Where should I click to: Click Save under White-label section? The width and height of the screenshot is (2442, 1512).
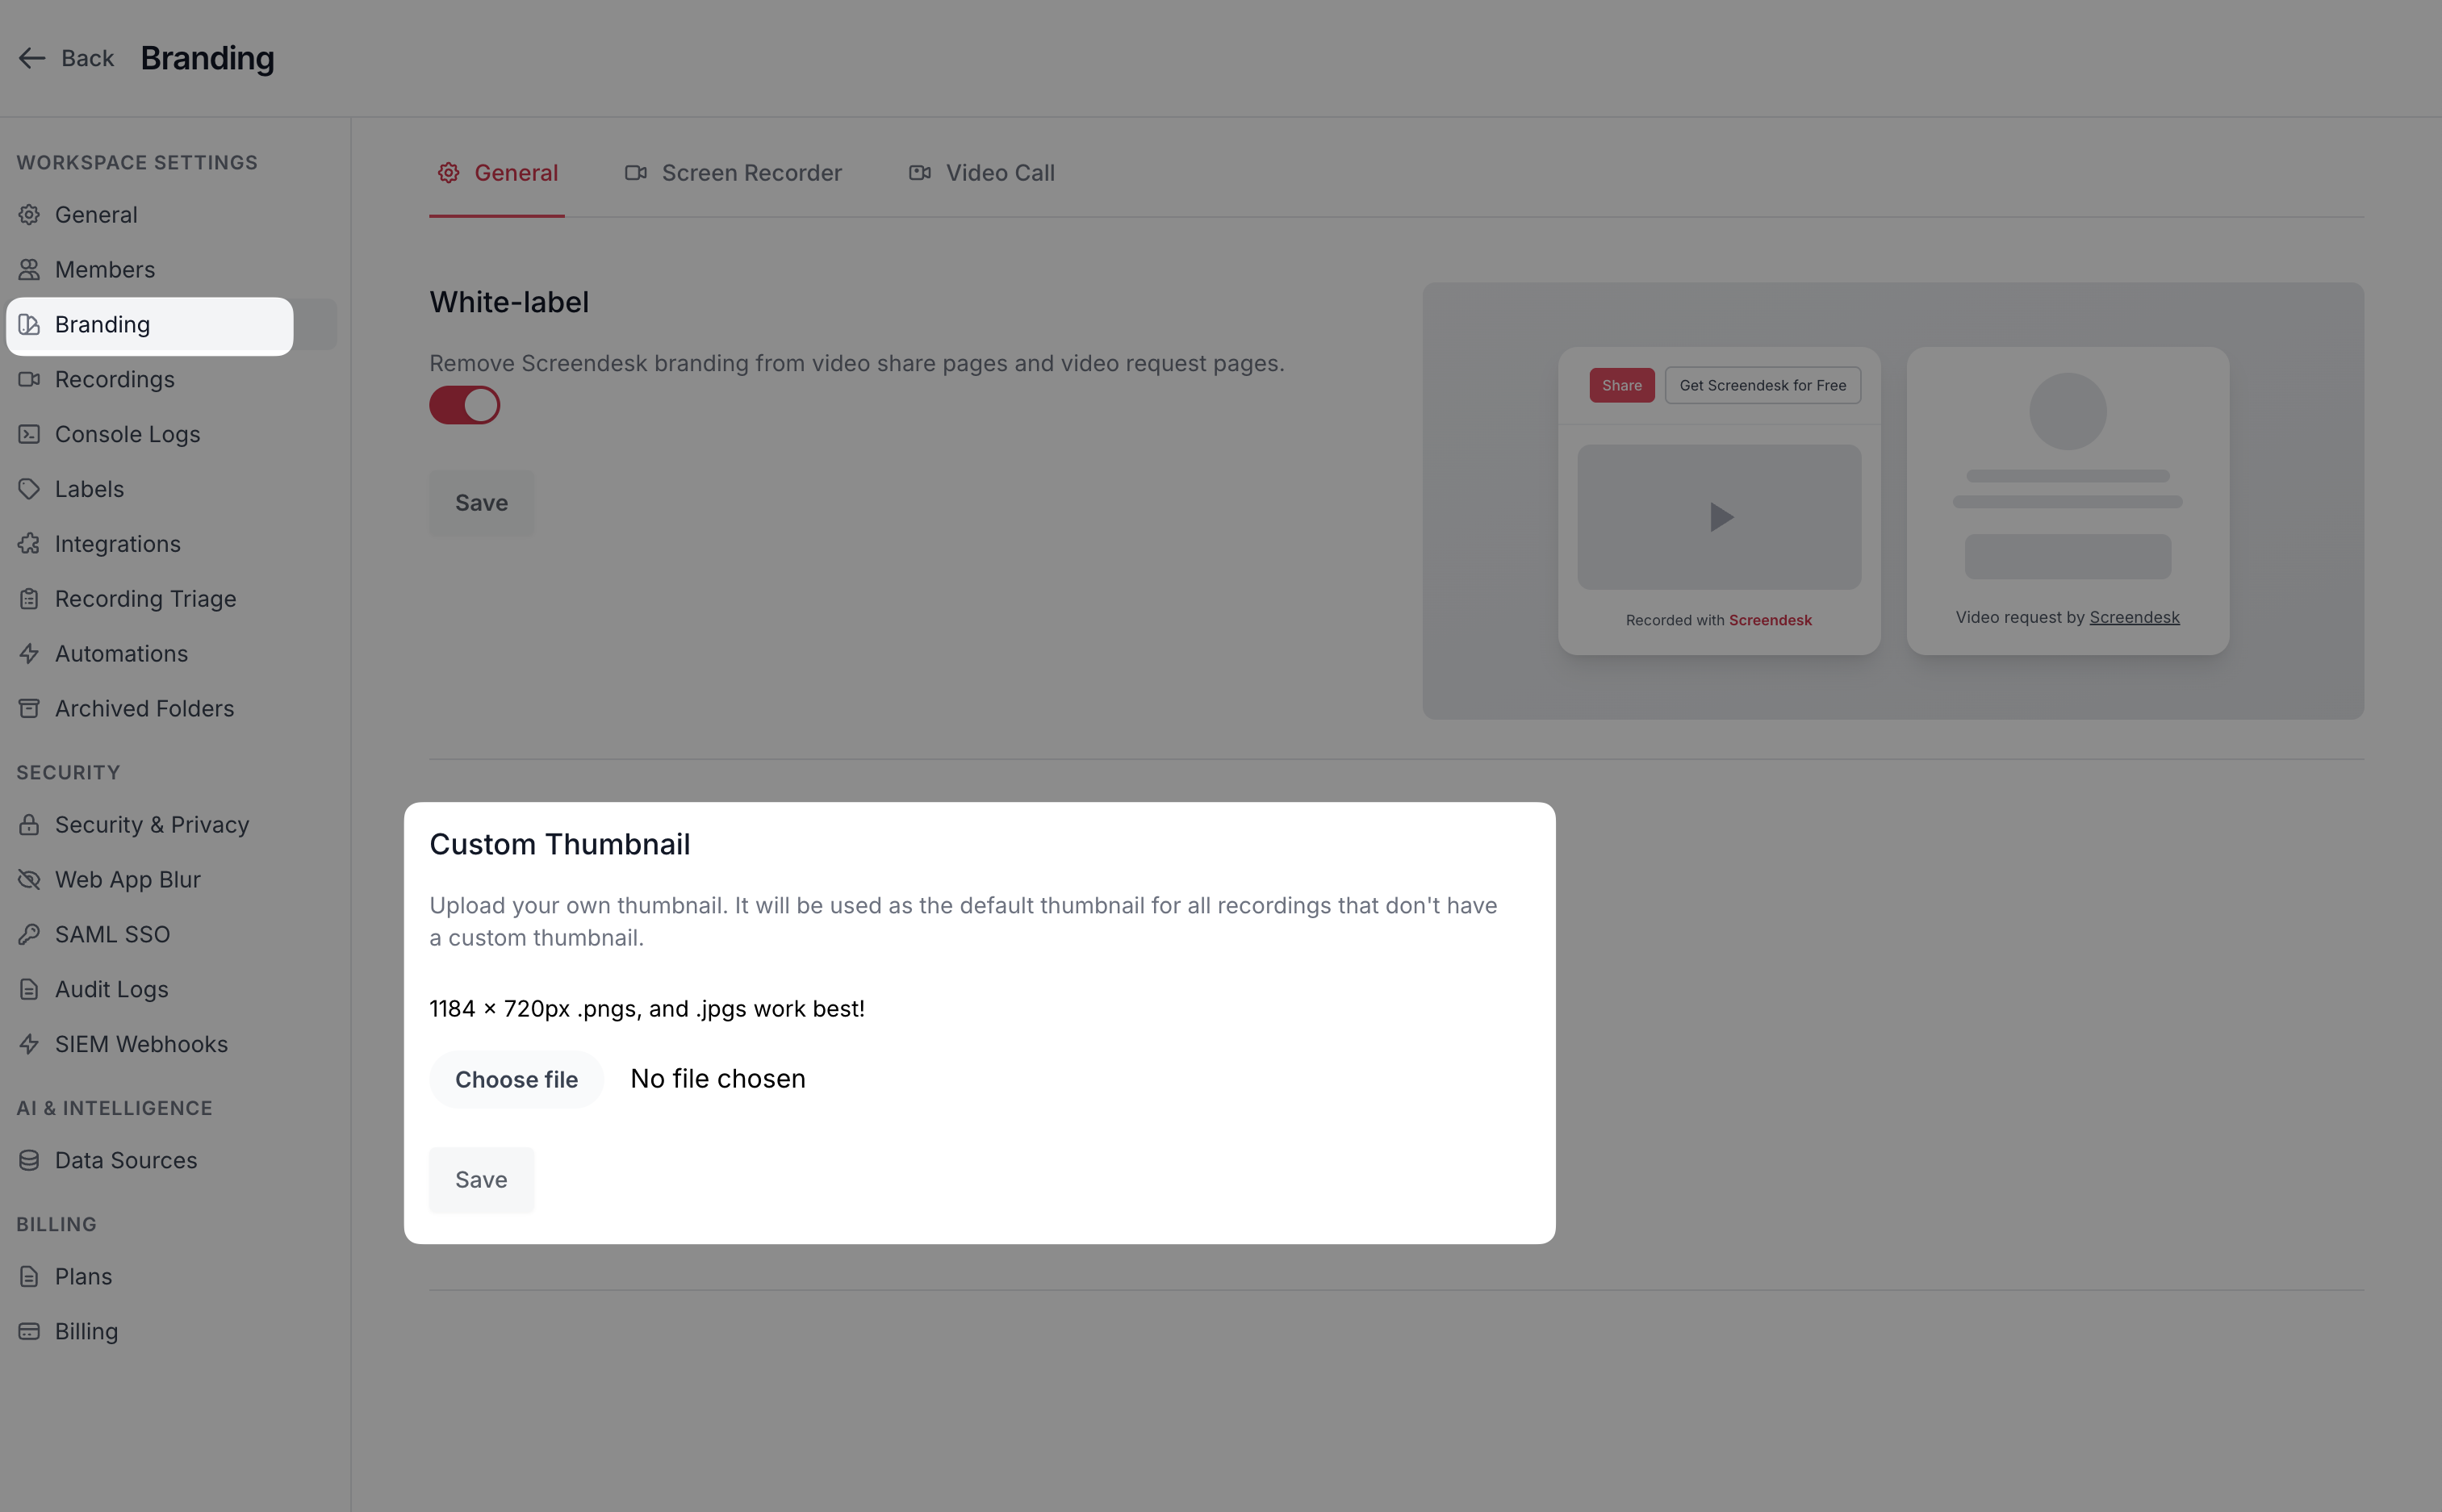481,503
